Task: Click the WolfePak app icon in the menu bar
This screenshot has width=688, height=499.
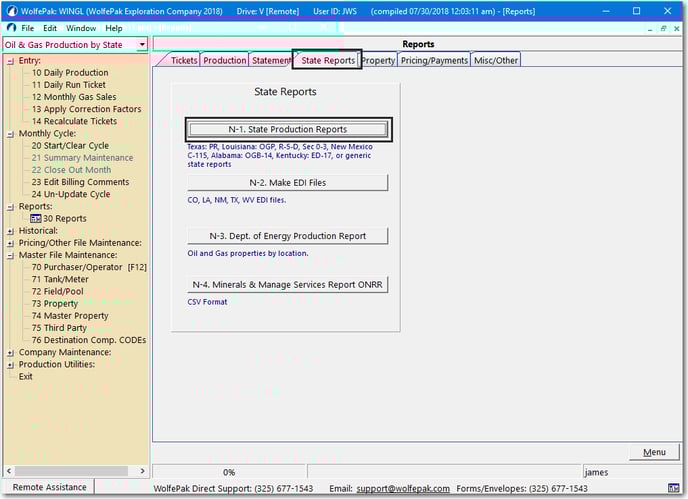Action: click(x=11, y=28)
